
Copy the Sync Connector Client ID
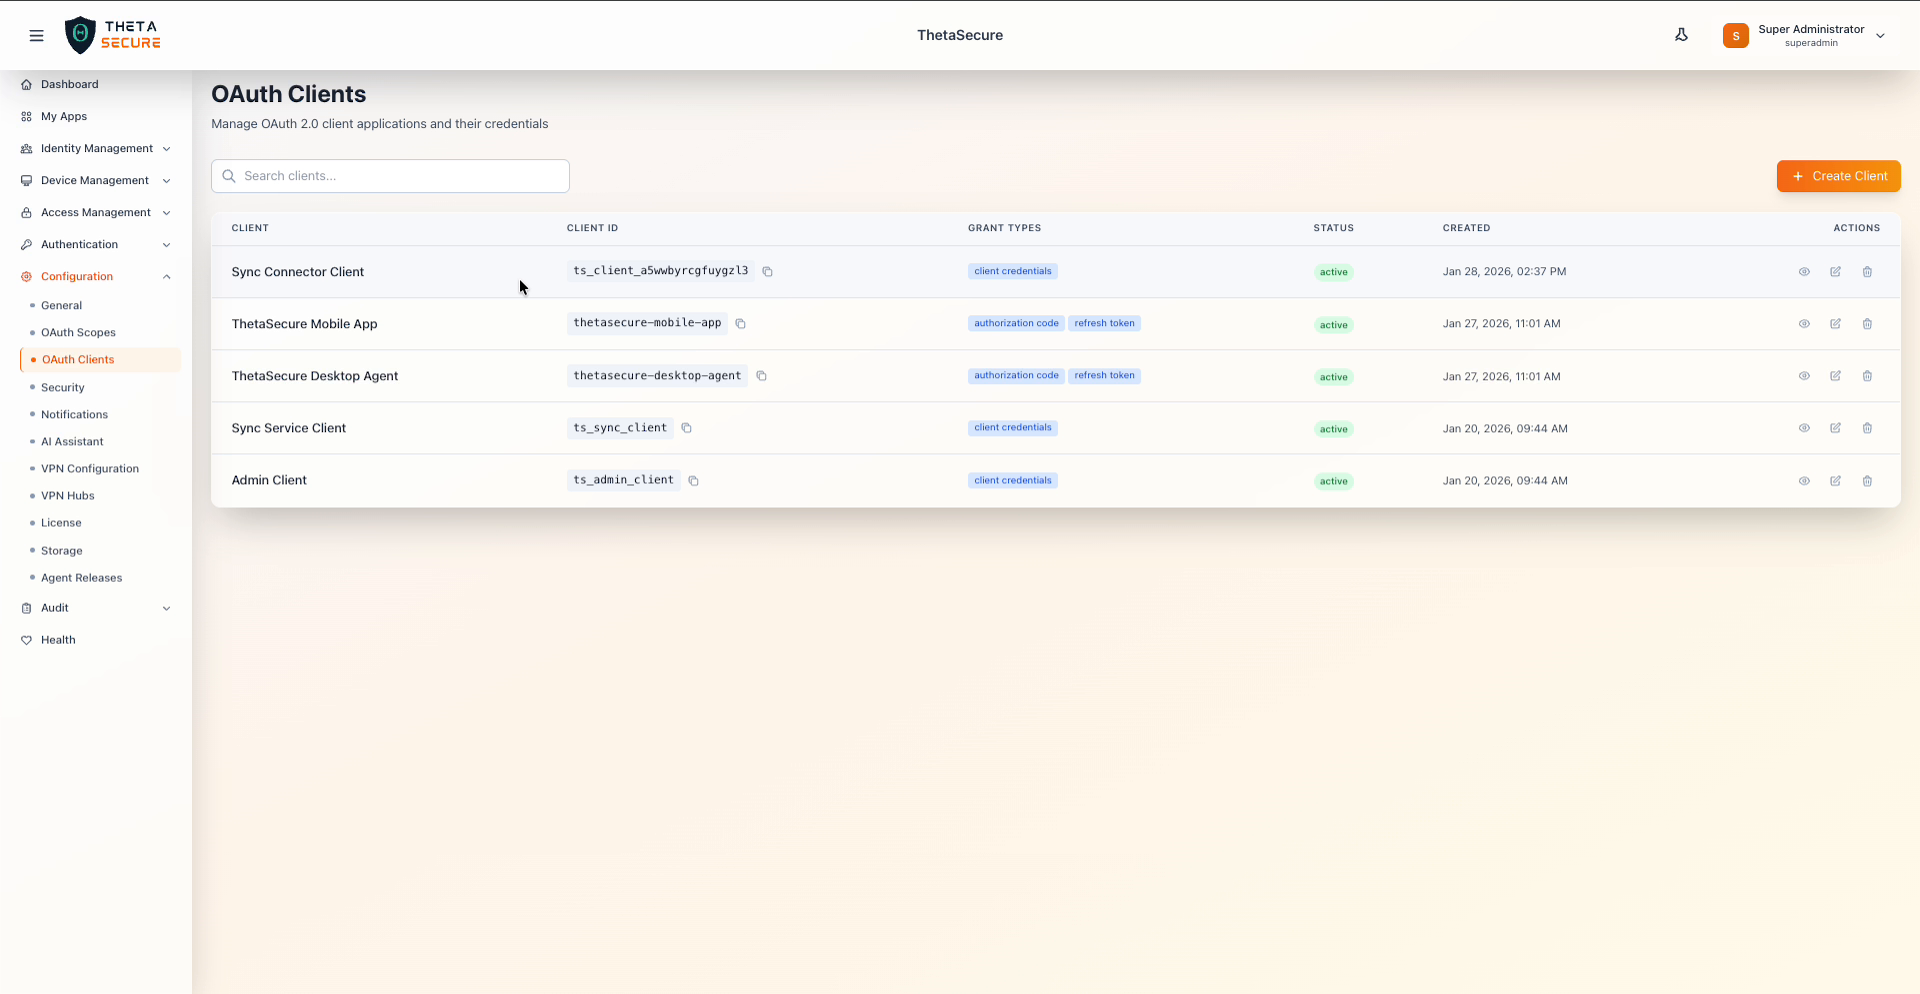[x=767, y=271]
